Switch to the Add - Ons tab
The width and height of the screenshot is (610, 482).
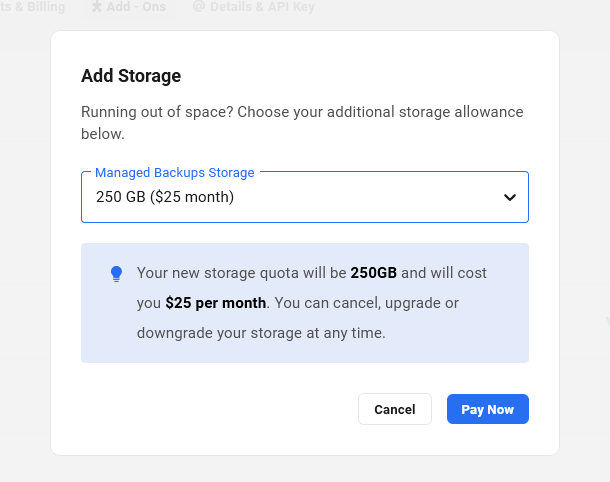coord(129,7)
